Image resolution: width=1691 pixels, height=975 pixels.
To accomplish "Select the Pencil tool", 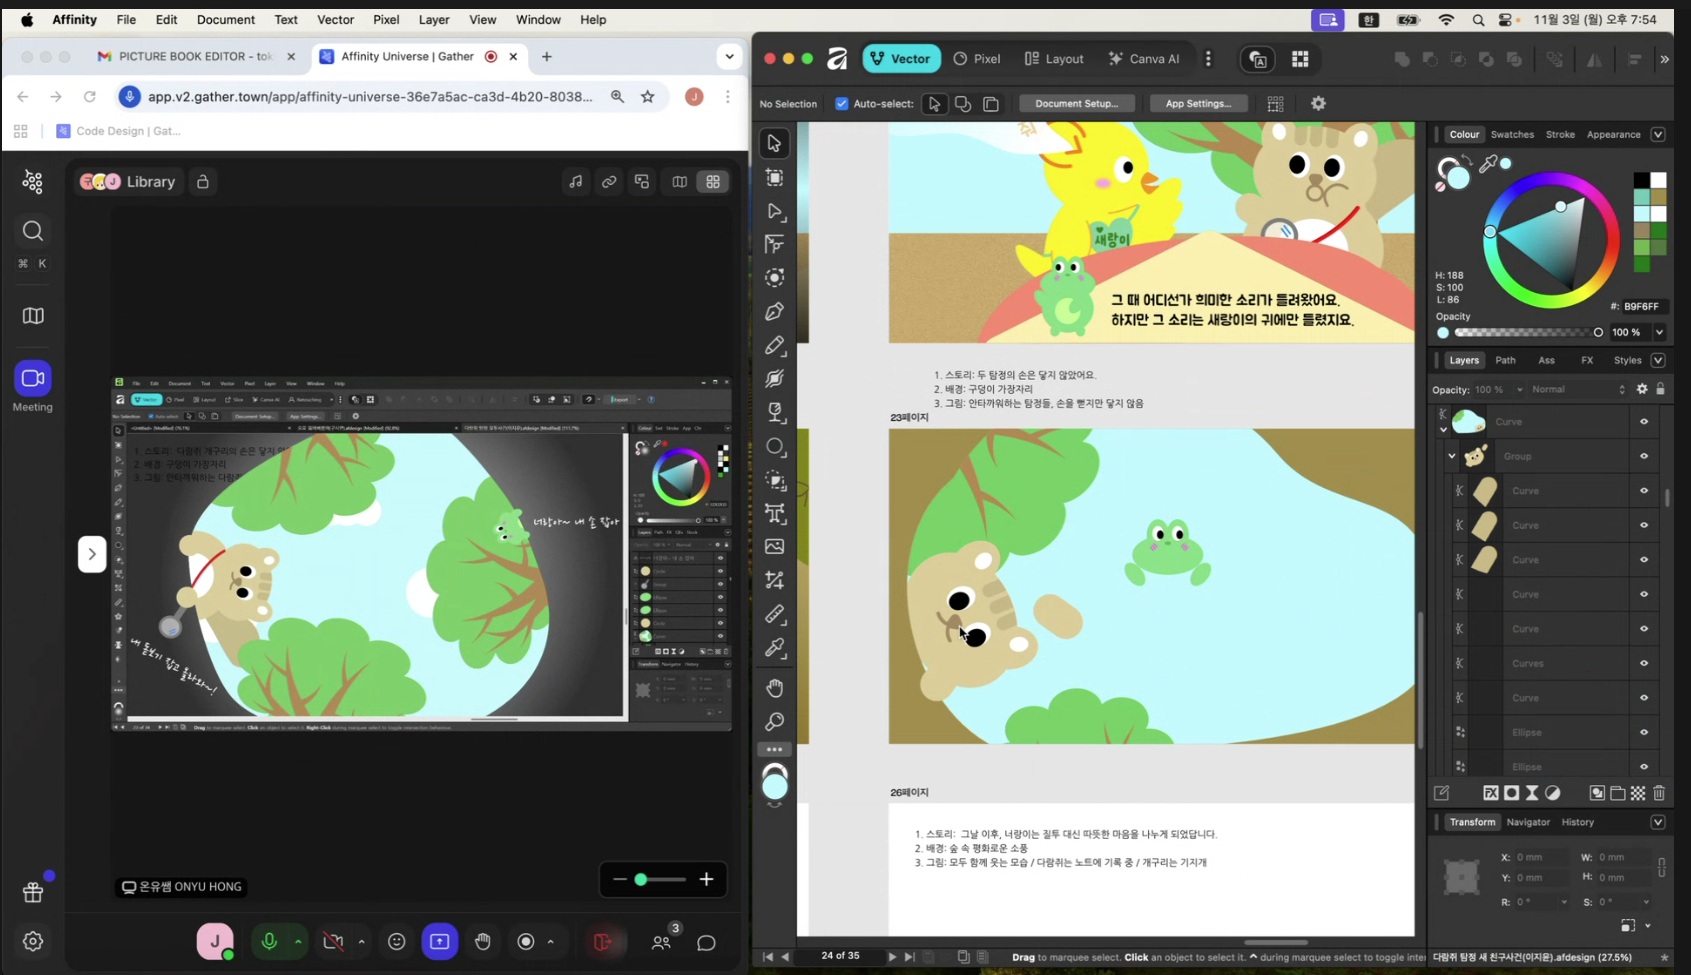I will point(774,346).
